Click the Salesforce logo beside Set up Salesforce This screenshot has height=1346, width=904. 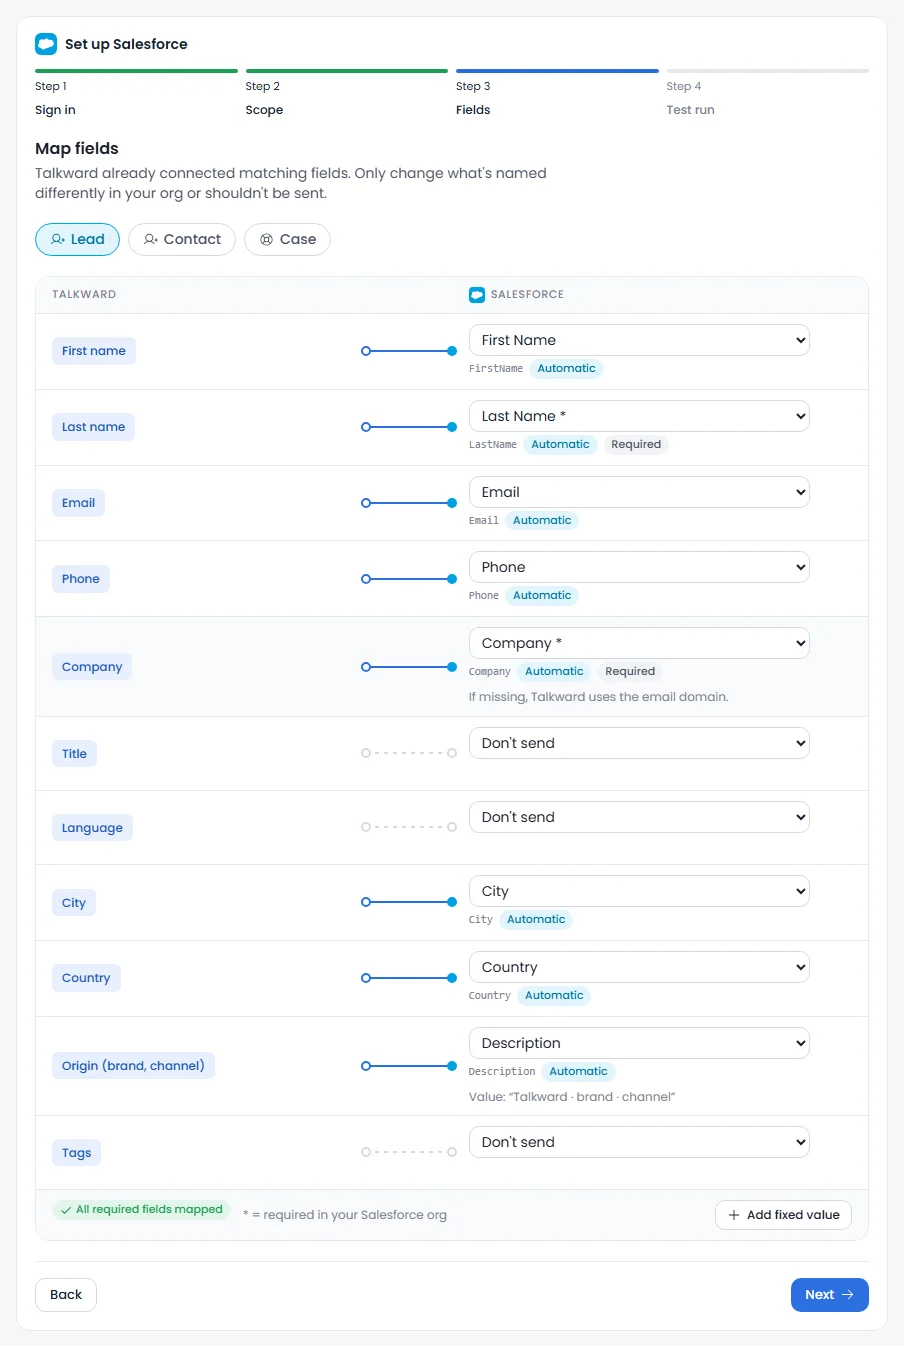(46, 44)
